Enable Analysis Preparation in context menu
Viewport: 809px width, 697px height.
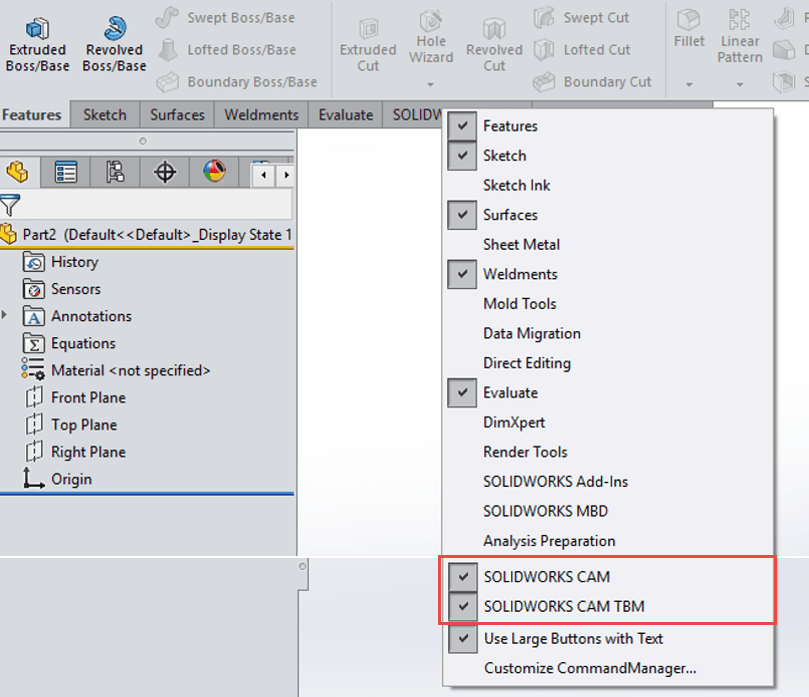click(x=549, y=541)
